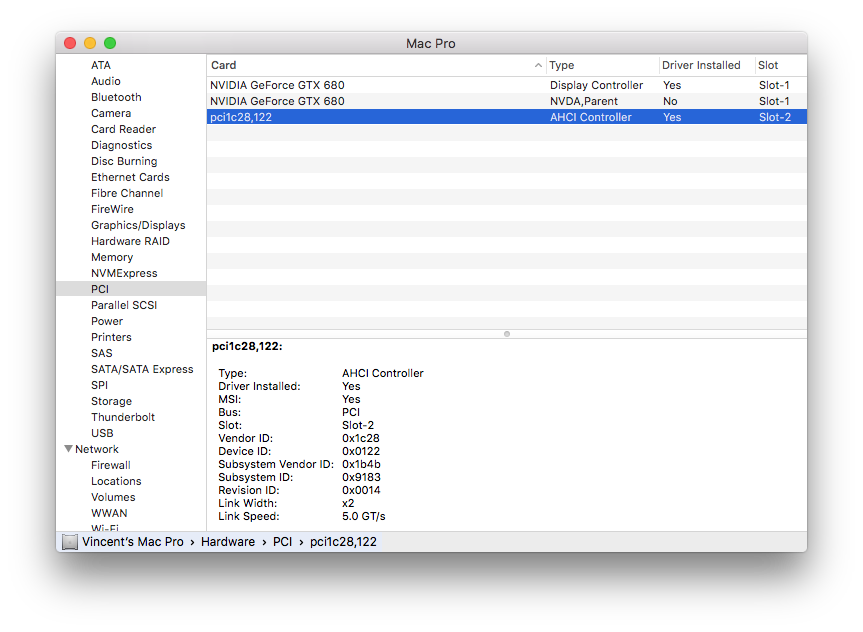The height and width of the screenshot is (632, 863).
Task: Open Parallel SCSI section
Action: [124, 304]
